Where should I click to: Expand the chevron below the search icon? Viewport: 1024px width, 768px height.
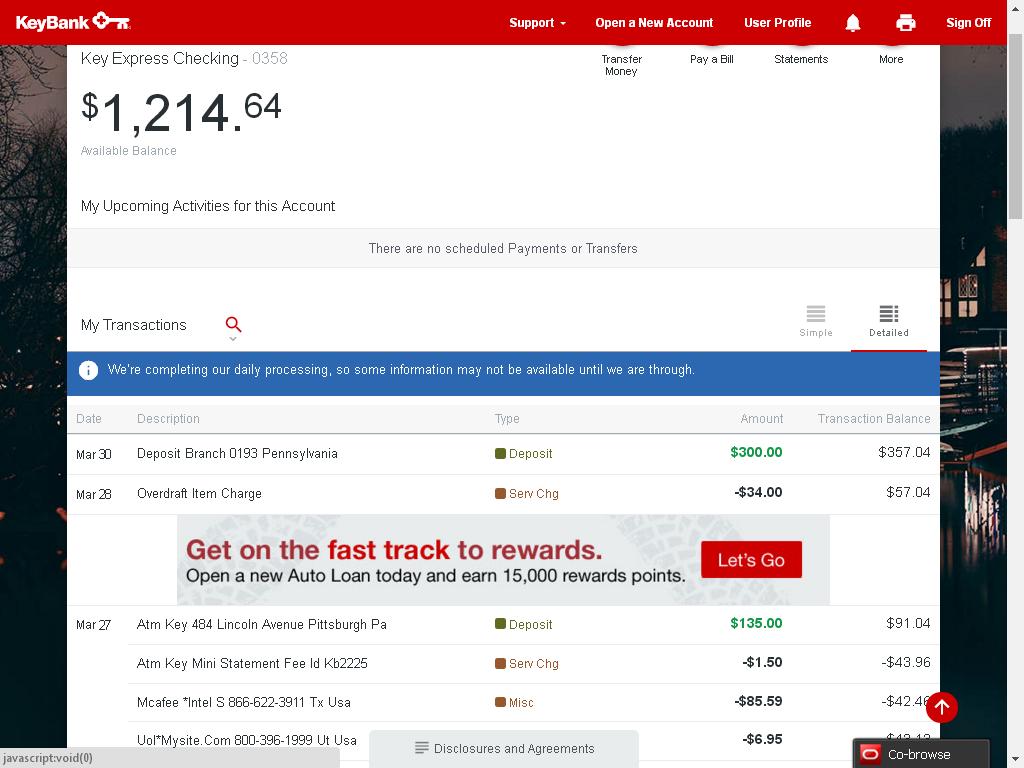[x=233, y=339]
